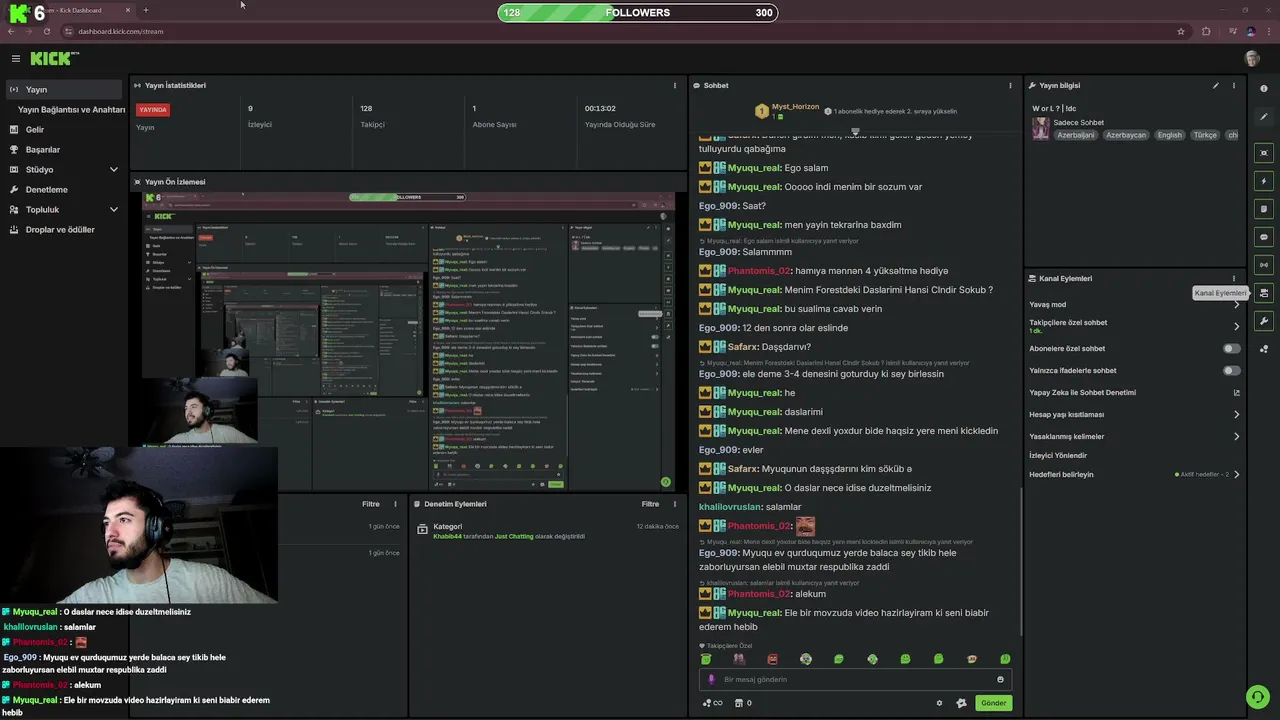This screenshot has width=1280, height=720.
Task: Click the Khabib44 username link
Action: 447,537
